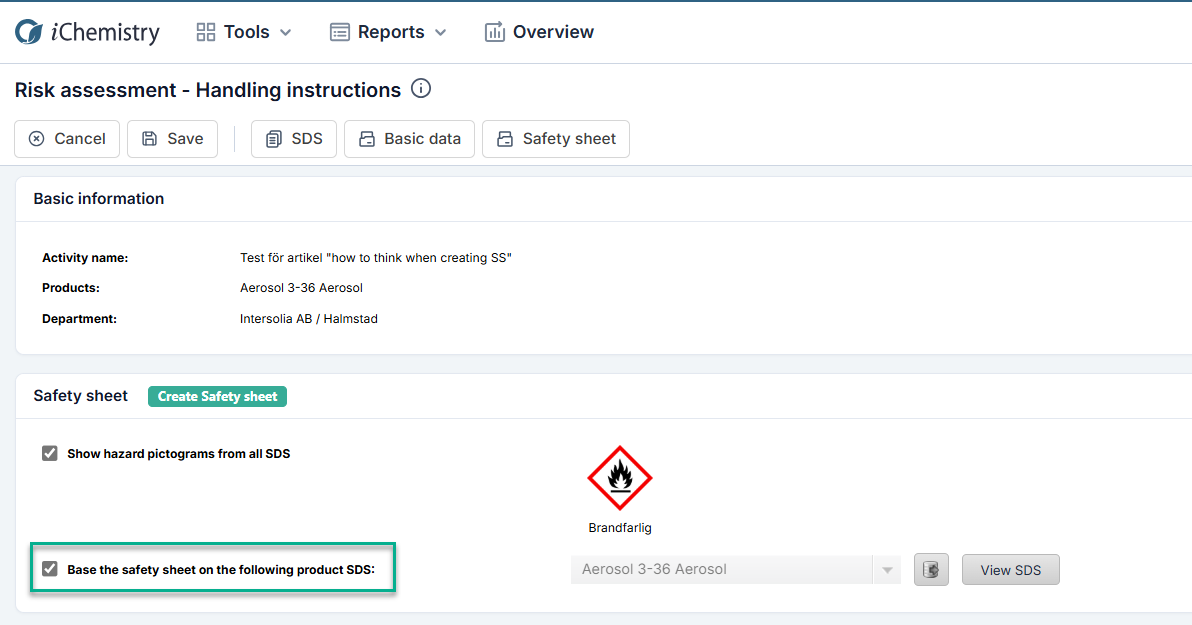Screen dimensions: 1192x625
Task: Open the SDS button
Action: [x=294, y=138]
